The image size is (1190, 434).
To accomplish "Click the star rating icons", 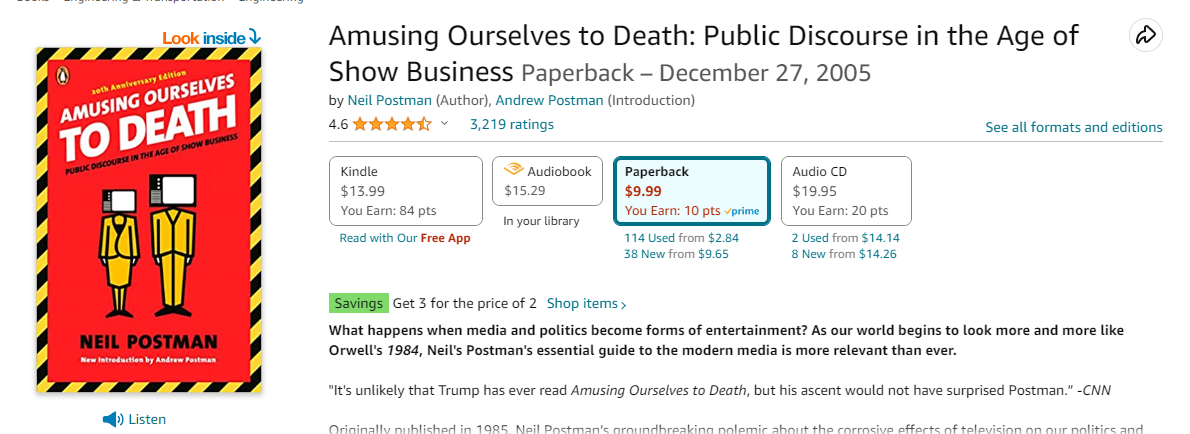I will [391, 124].
